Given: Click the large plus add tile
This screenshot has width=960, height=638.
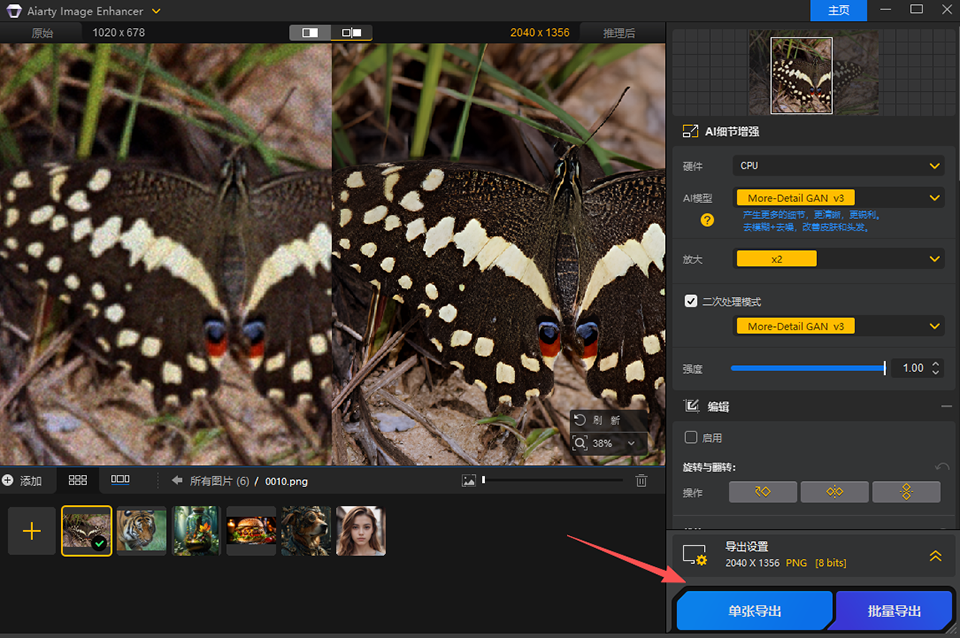Looking at the screenshot, I should 32,531.
